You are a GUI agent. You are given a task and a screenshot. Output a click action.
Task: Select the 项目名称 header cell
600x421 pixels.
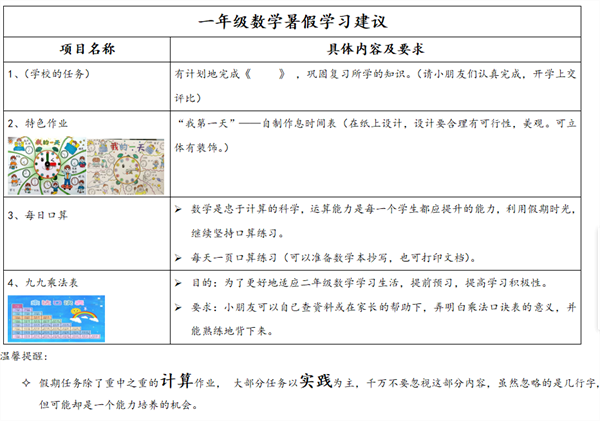[87, 49]
